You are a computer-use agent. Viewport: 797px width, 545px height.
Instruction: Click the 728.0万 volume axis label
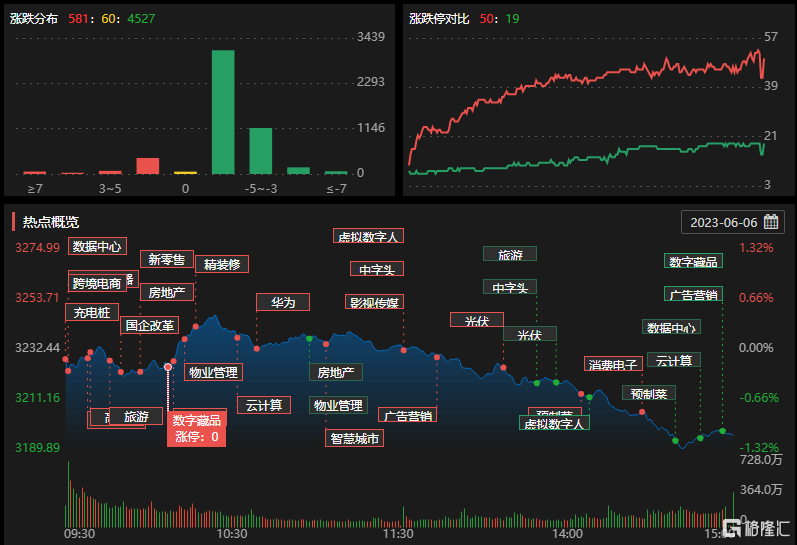(761, 460)
